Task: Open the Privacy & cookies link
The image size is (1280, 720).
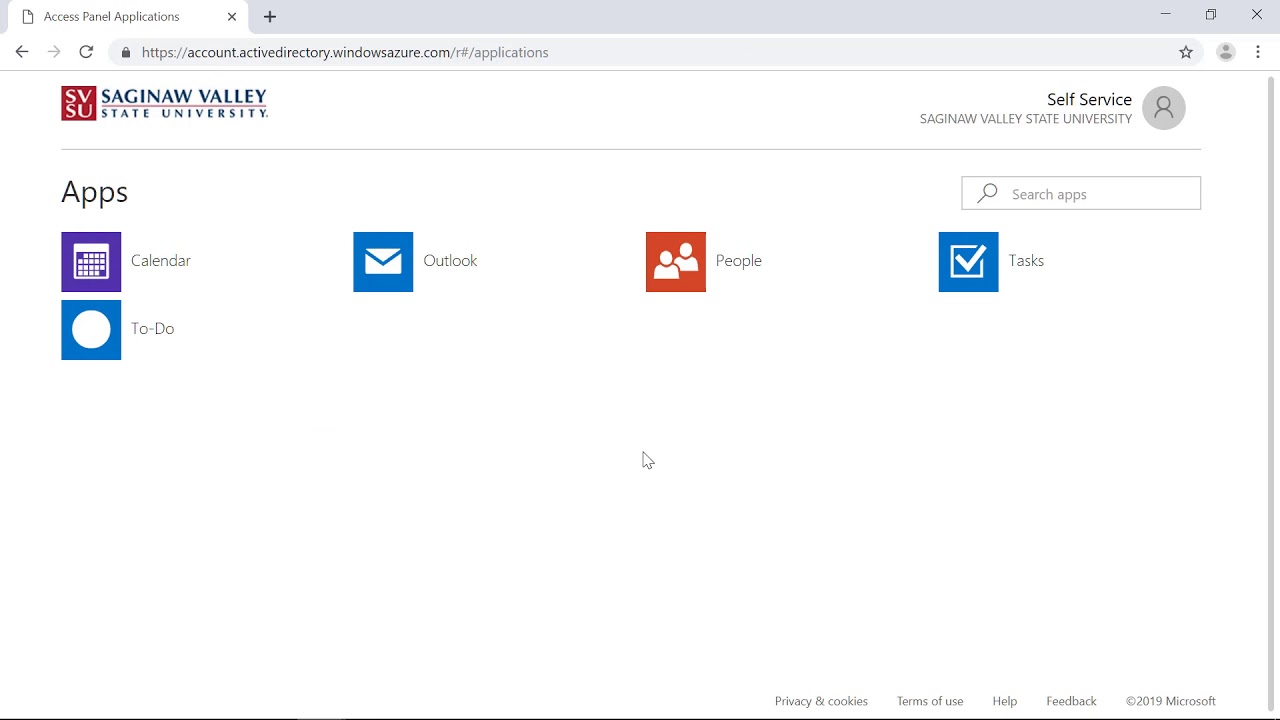Action: click(x=821, y=701)
